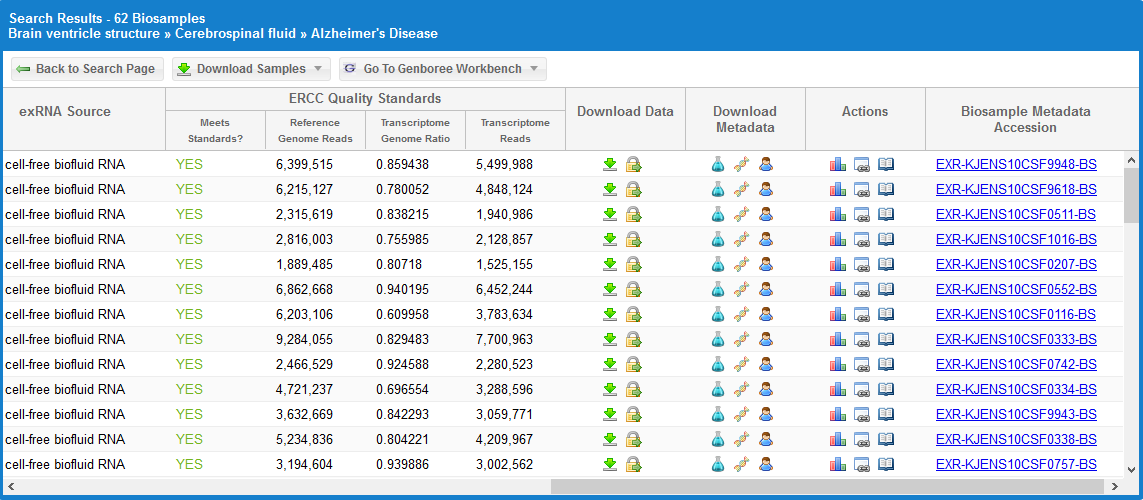Screen dimensions: 1143x500
Task: Open accession link EXR-KJENS10CSF9948-BS
Action: pyautogui.click(x=1016, y=164)
